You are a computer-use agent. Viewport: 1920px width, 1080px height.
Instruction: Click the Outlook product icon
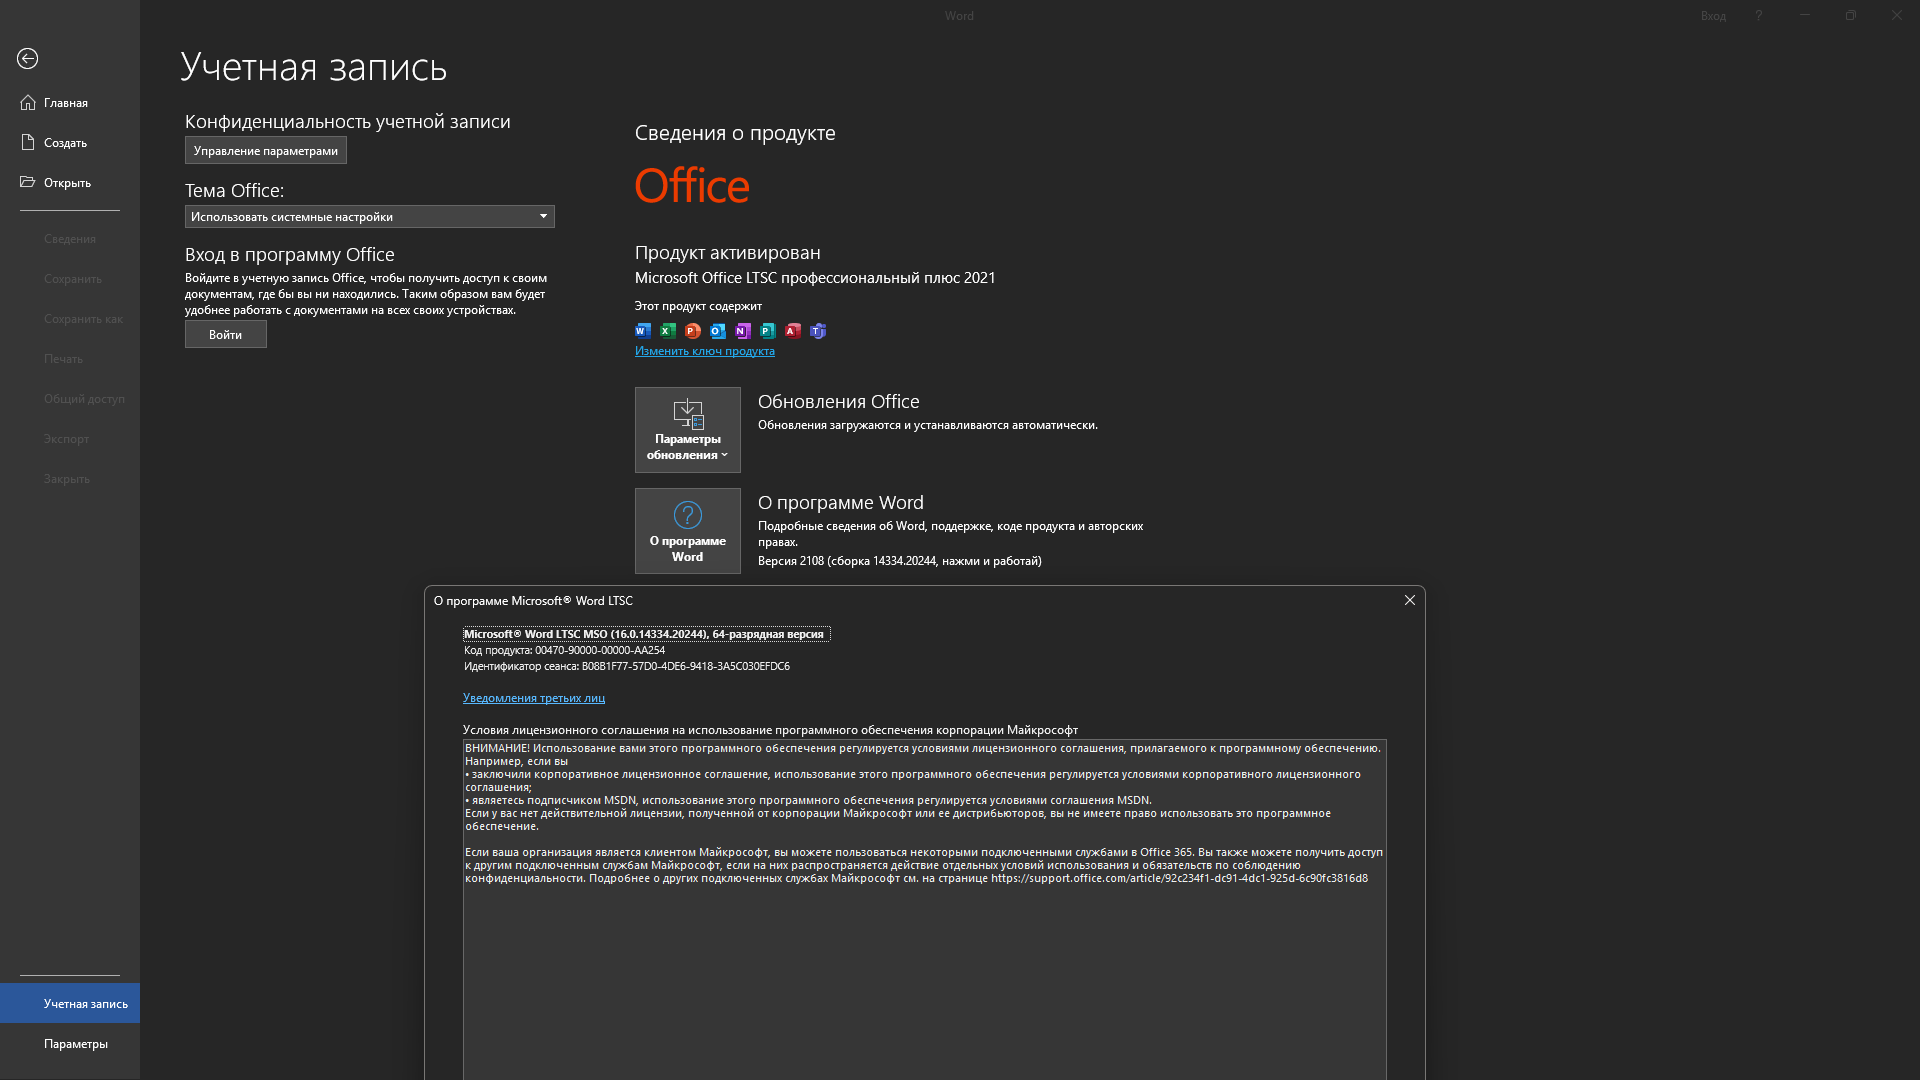click(718, 331)
